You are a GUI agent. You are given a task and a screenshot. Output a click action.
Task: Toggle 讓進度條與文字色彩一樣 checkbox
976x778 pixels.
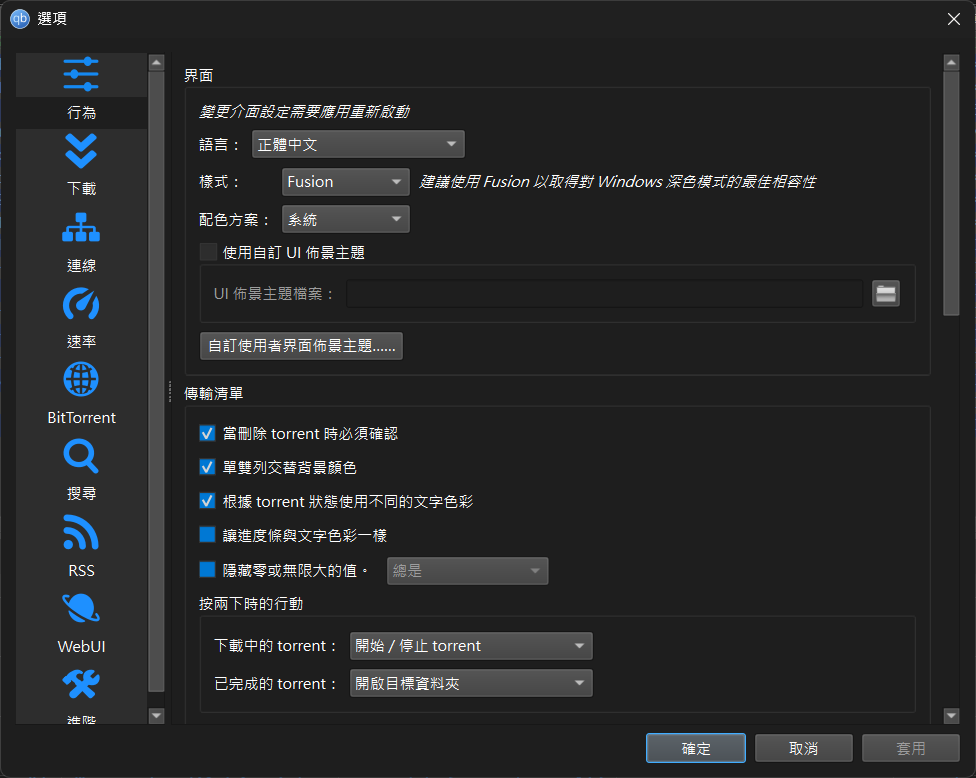point(207,535)
